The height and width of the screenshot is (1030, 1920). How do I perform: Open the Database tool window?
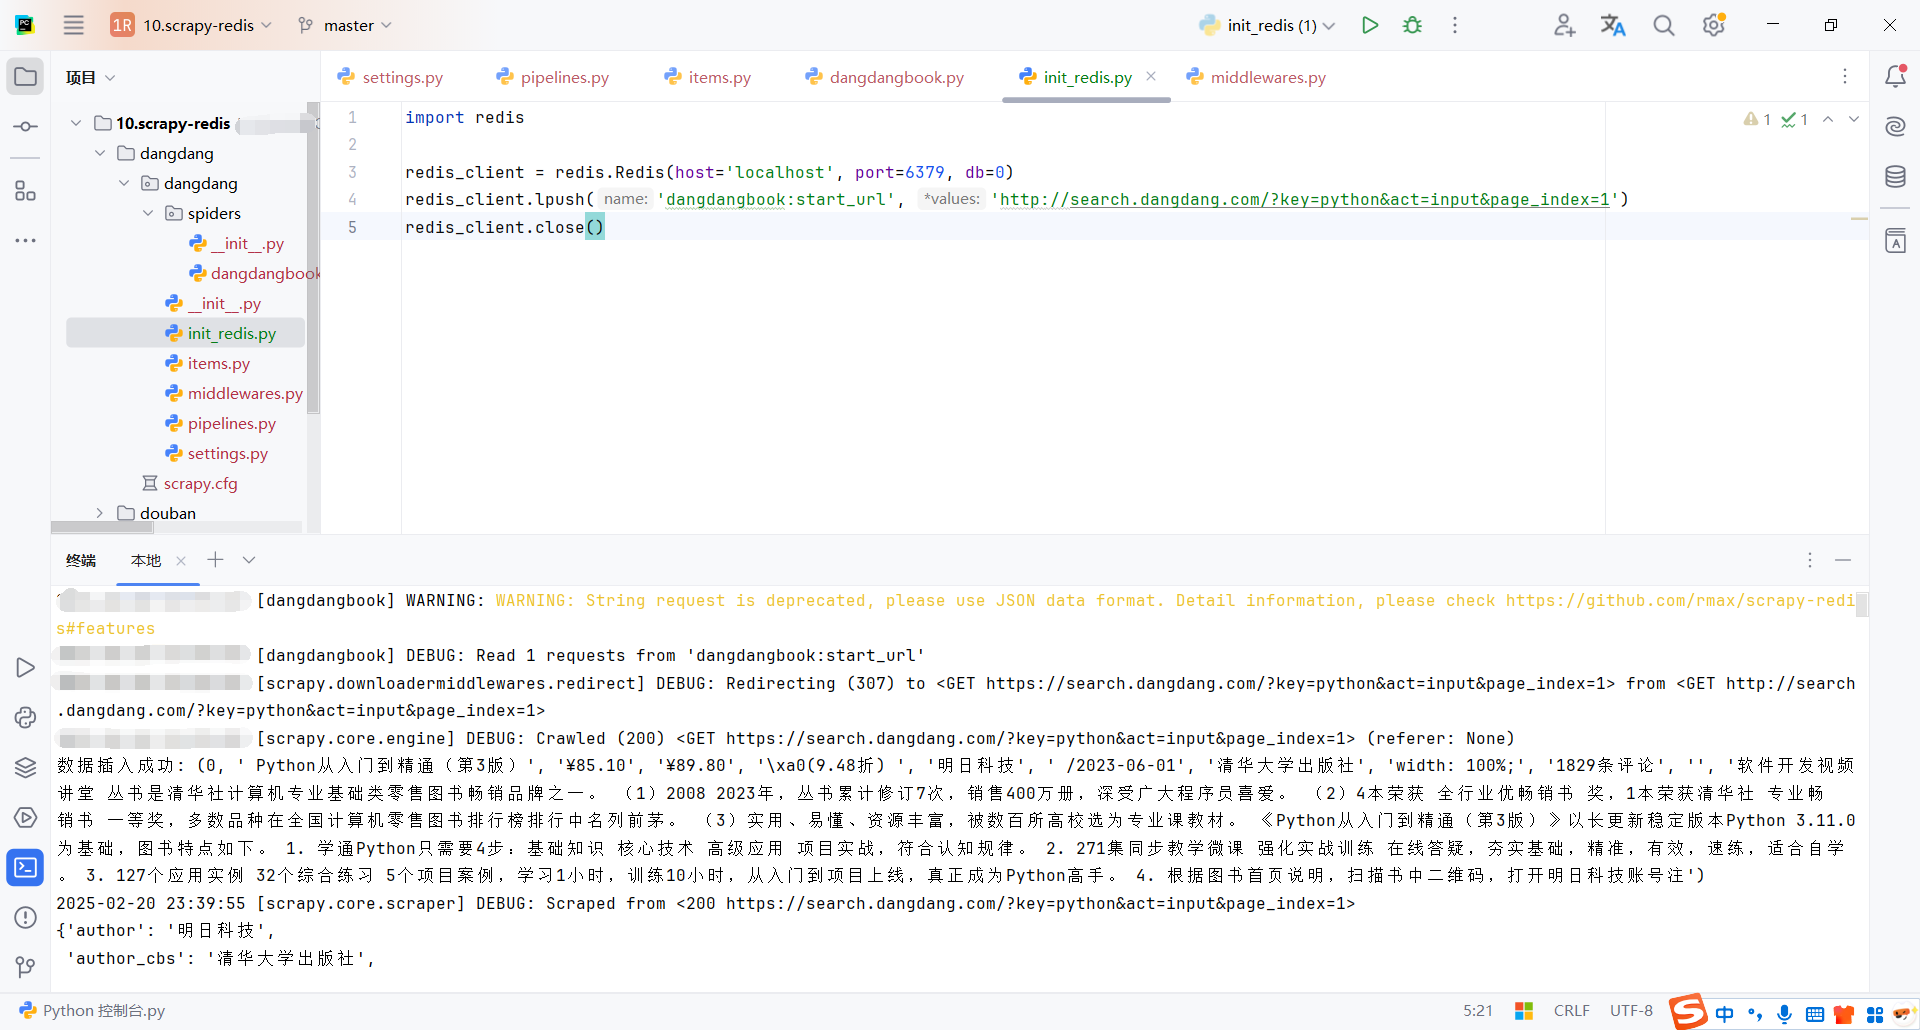point(1895,177)
